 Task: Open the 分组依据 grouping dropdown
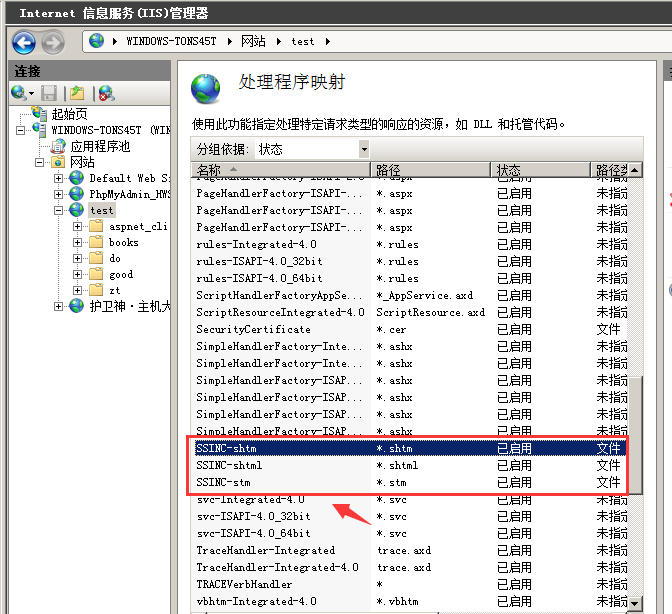[363, 149]
